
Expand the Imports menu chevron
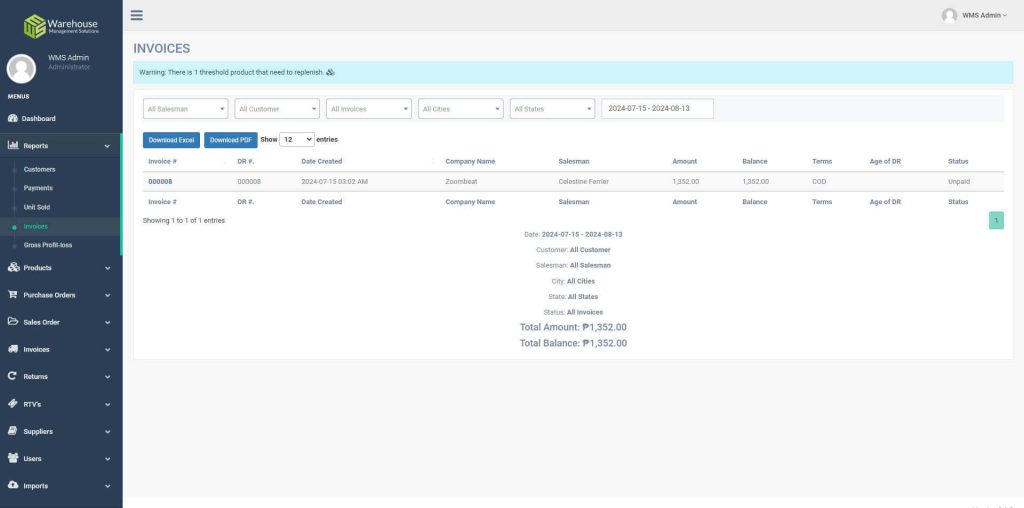tap(107, 486)
